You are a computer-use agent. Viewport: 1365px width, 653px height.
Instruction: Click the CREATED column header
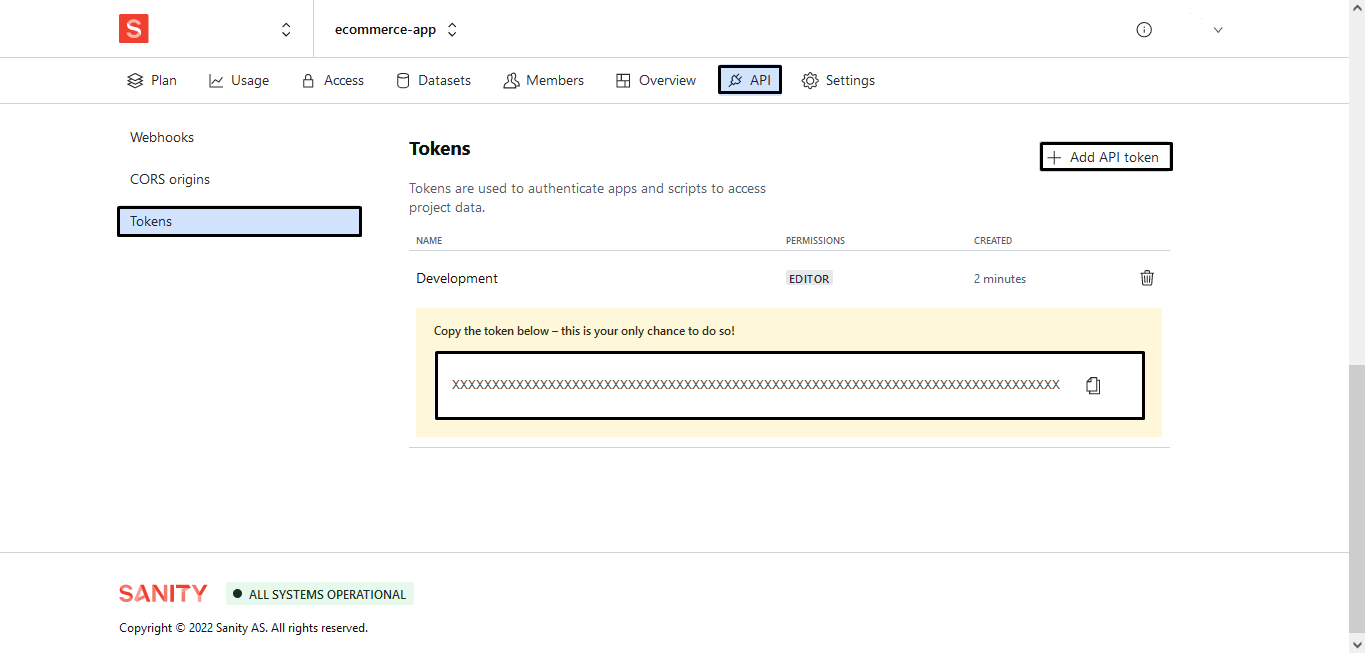[993, 241]
